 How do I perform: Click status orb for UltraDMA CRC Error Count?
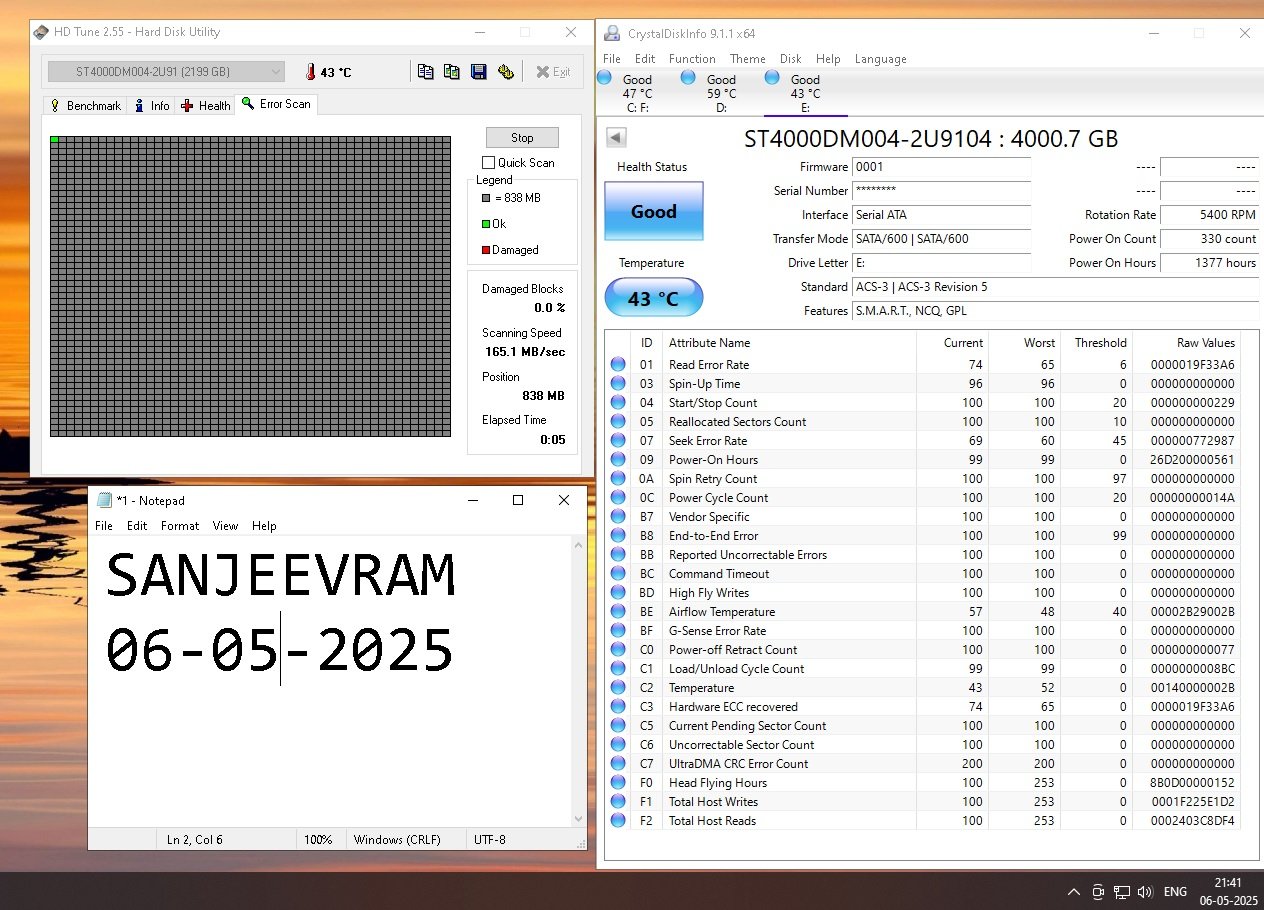point(618,764)
